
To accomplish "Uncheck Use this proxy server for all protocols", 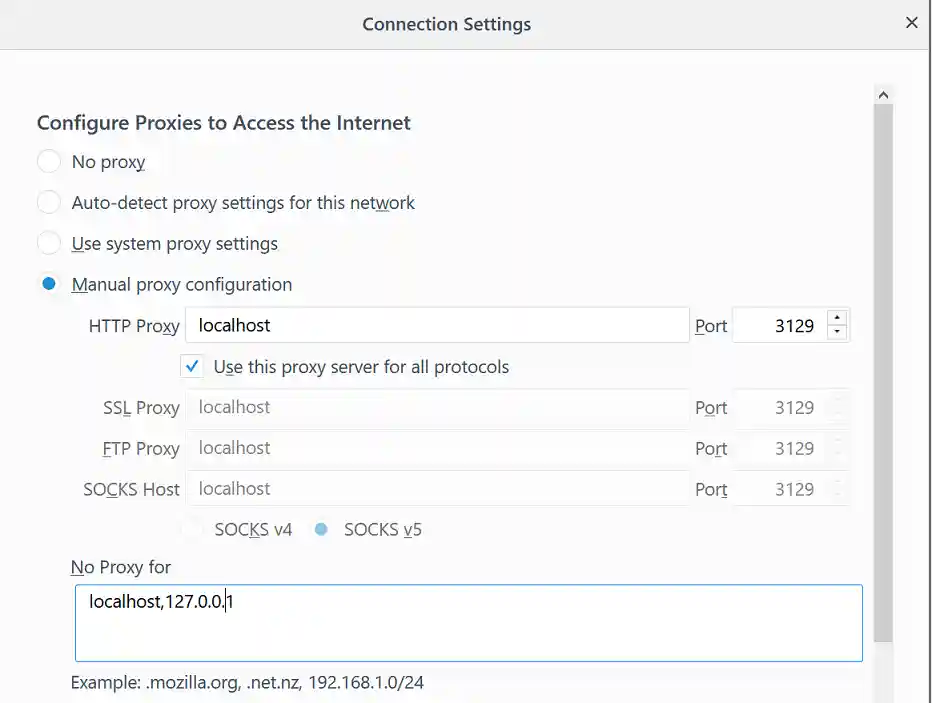I will [x=192, y=367].
